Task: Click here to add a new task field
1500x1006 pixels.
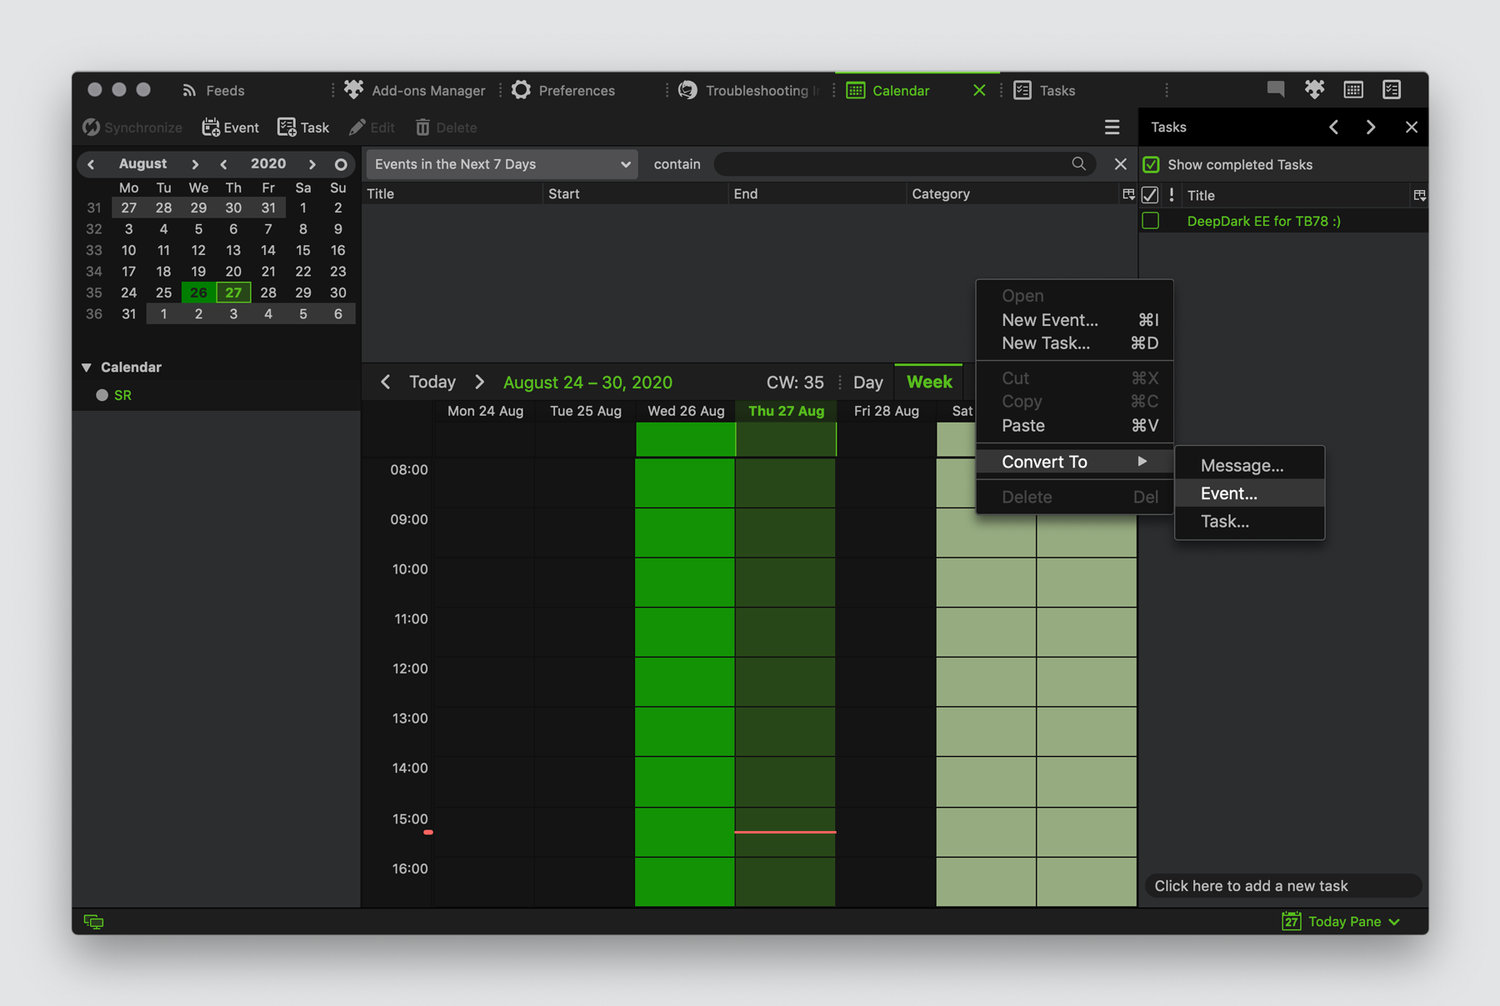Action: [1283, 886]
